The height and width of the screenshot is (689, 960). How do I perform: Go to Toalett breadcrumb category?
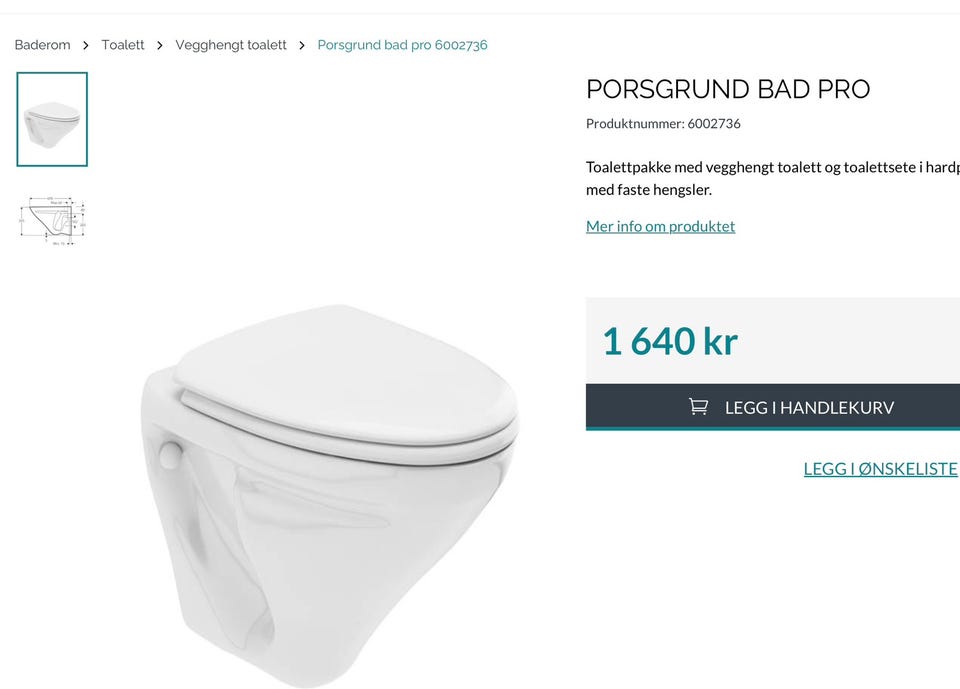click(x=122, y=45)
